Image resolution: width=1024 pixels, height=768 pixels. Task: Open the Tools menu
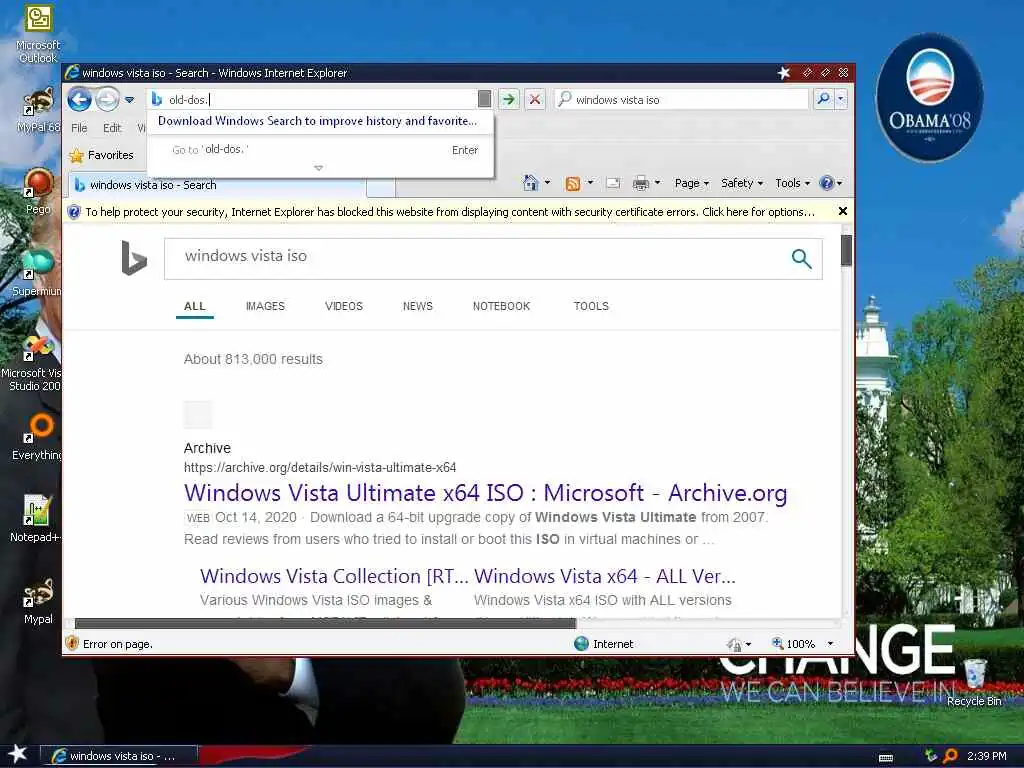(792, 184)
